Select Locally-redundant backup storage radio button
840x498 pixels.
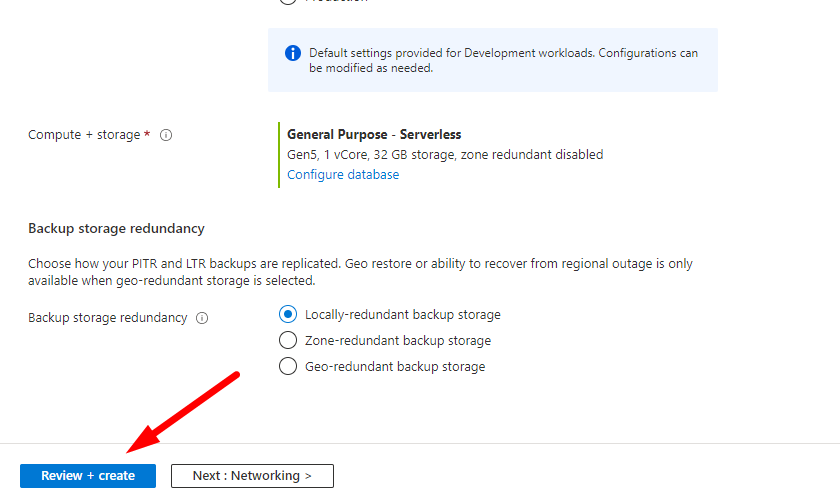(288, 314)
